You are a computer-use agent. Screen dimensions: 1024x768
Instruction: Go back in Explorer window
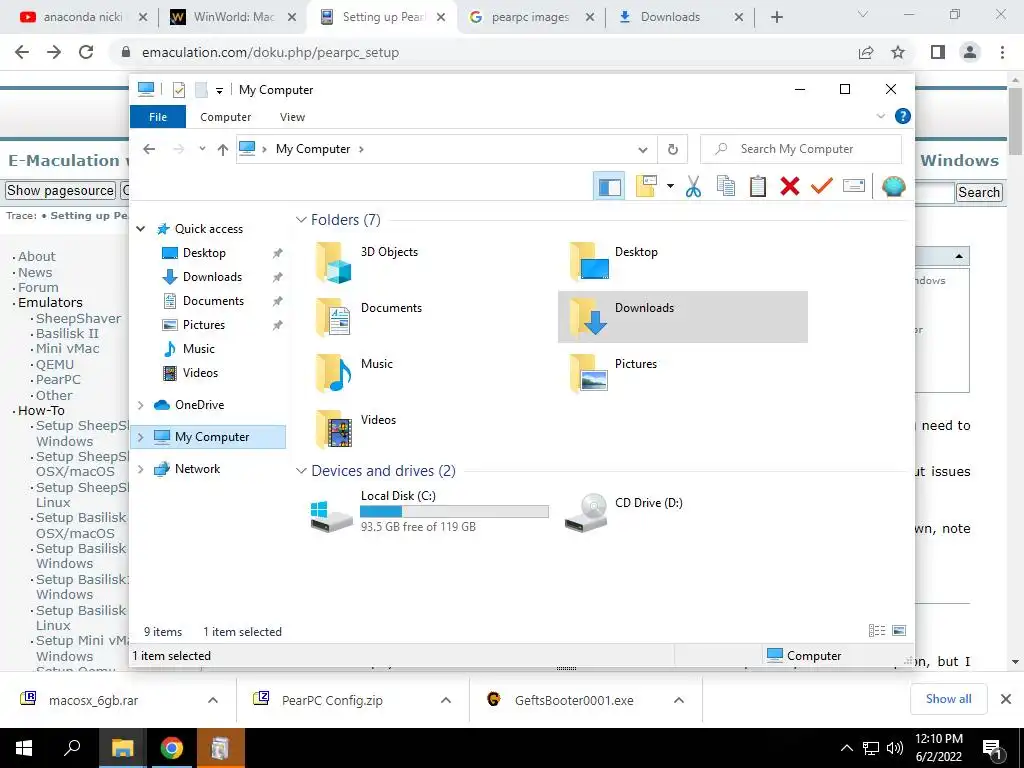pyautogui.click(x=149, y=149)
